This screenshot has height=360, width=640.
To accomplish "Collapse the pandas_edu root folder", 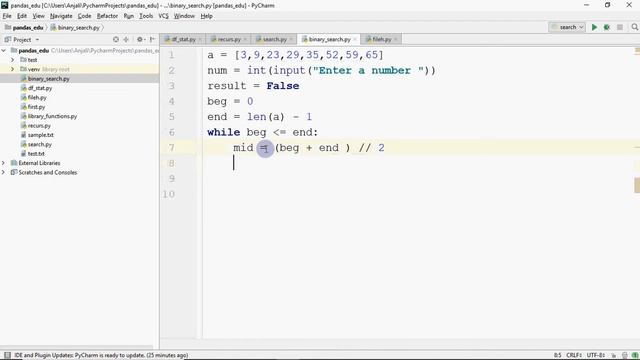I will click(4, 51).
